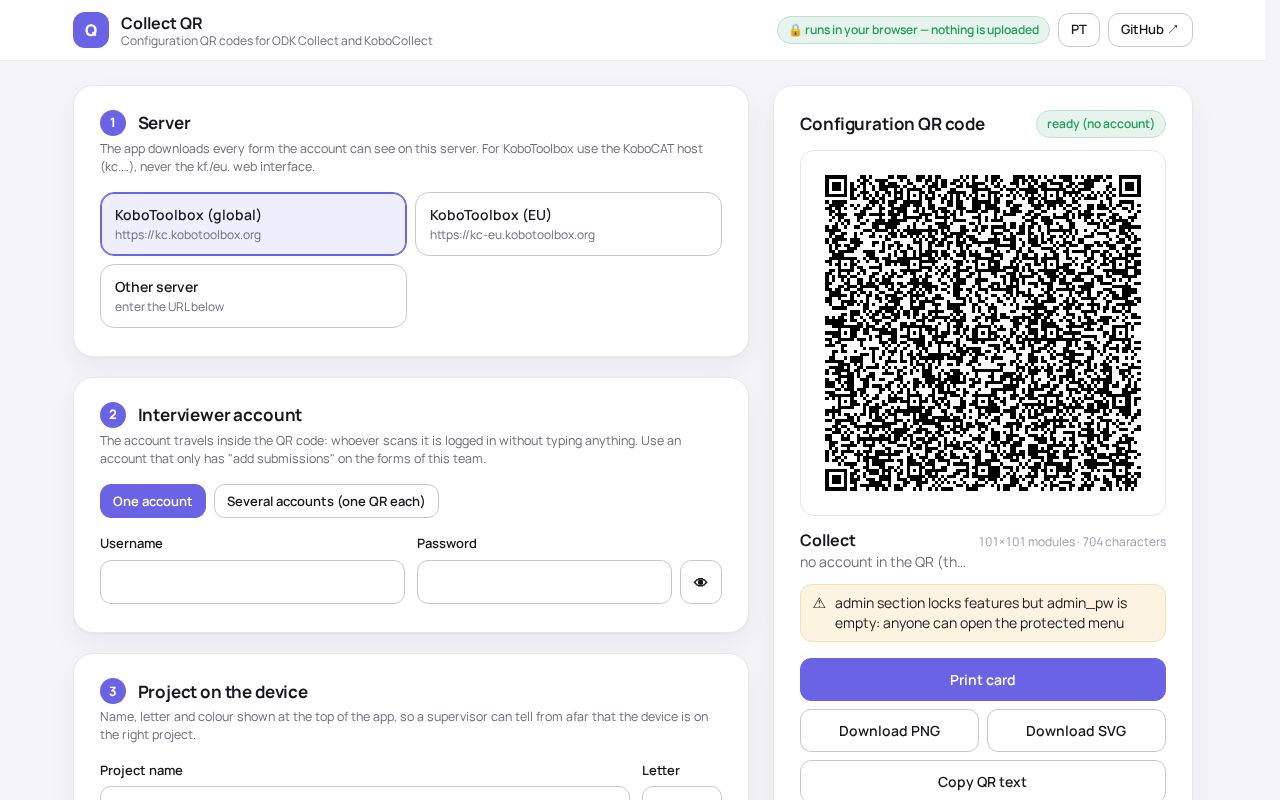Click the Collect label under QR
Viewport: 1280px width, 800px height.
click(x=828, y=540)
